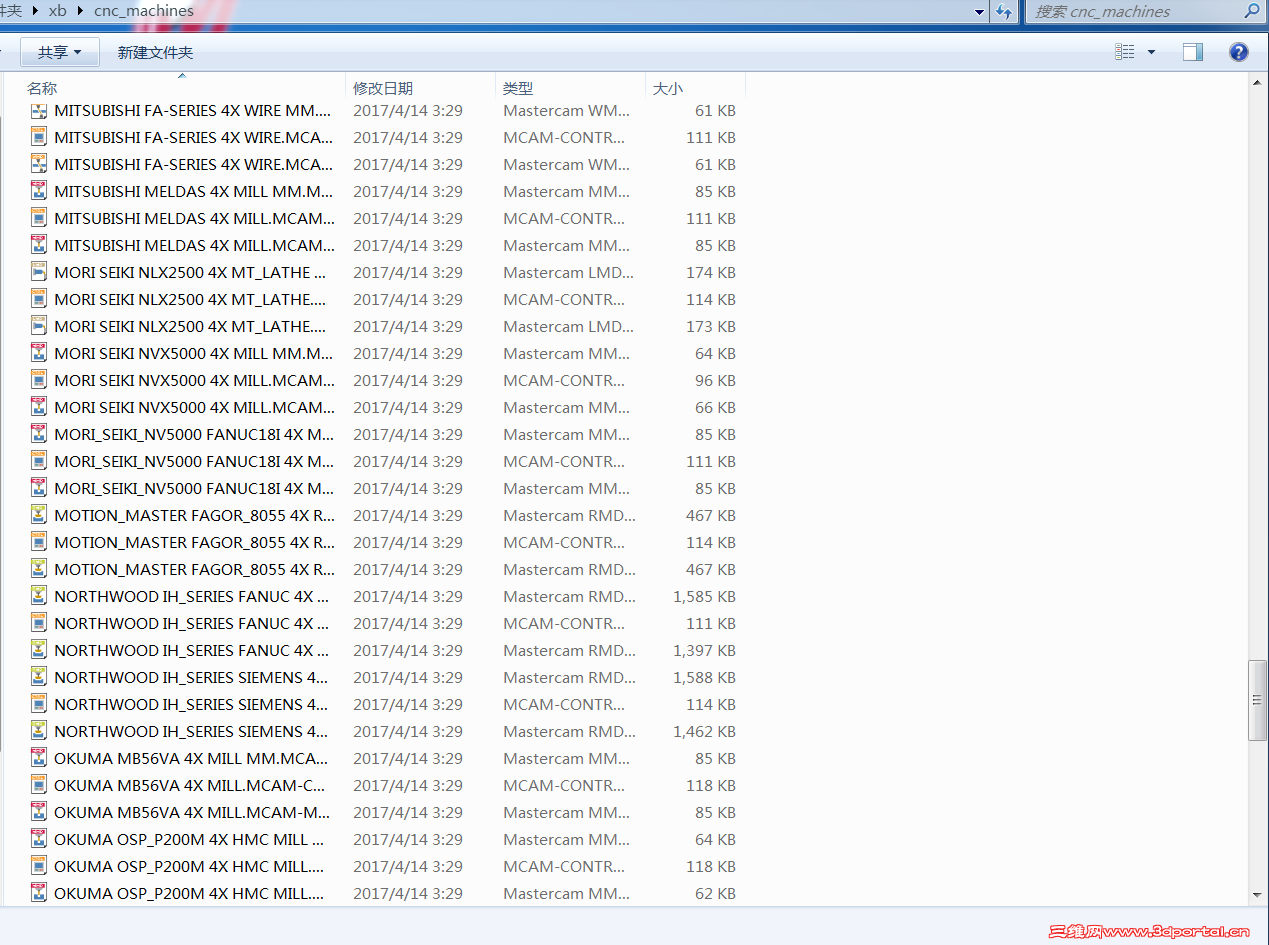Click the scrollbar down arrow
Viewport: 1269px width, 945px height.
[x=1259, y=895]
